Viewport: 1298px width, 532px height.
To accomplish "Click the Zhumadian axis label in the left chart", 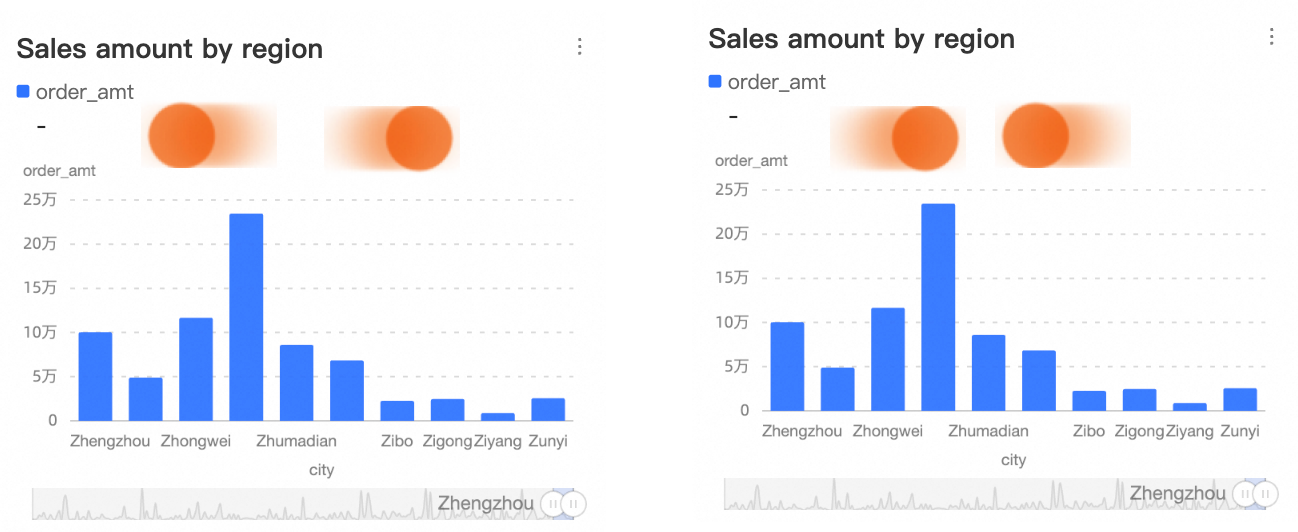I will coord(296,441).
